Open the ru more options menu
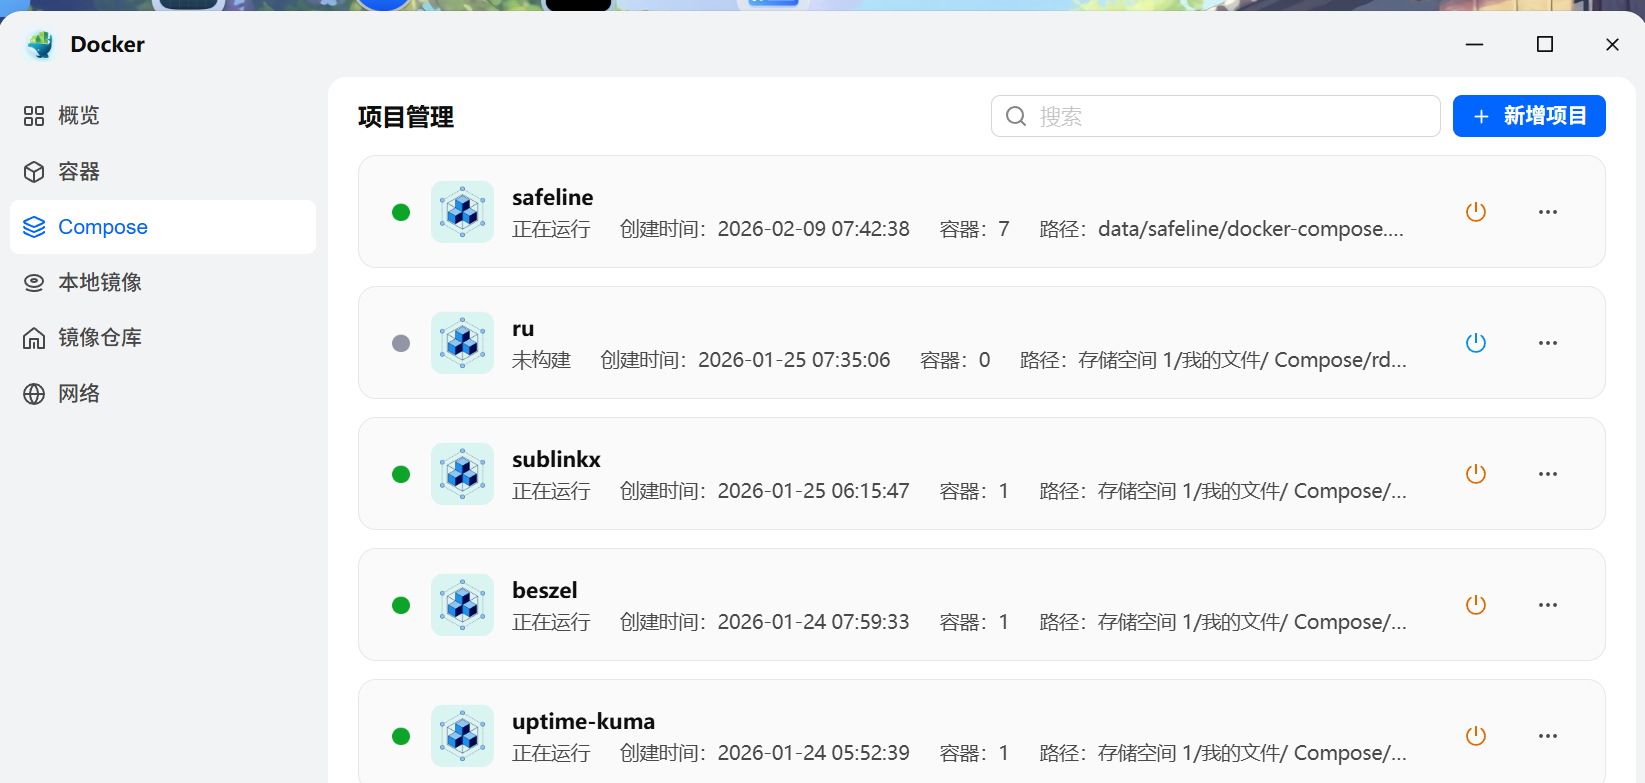Viewport: 1645px width, 783px height. point(1548,343)
